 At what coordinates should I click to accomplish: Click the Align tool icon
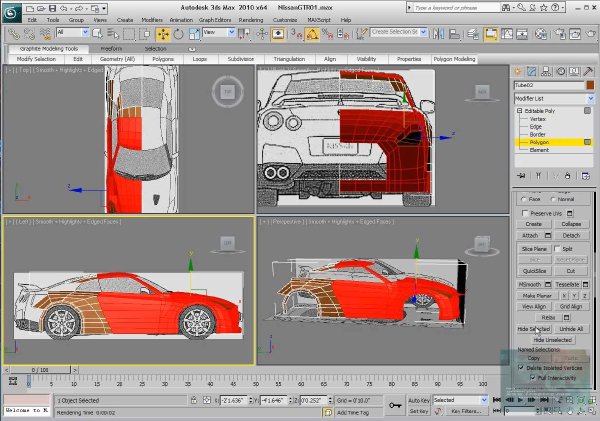point(454,34)
